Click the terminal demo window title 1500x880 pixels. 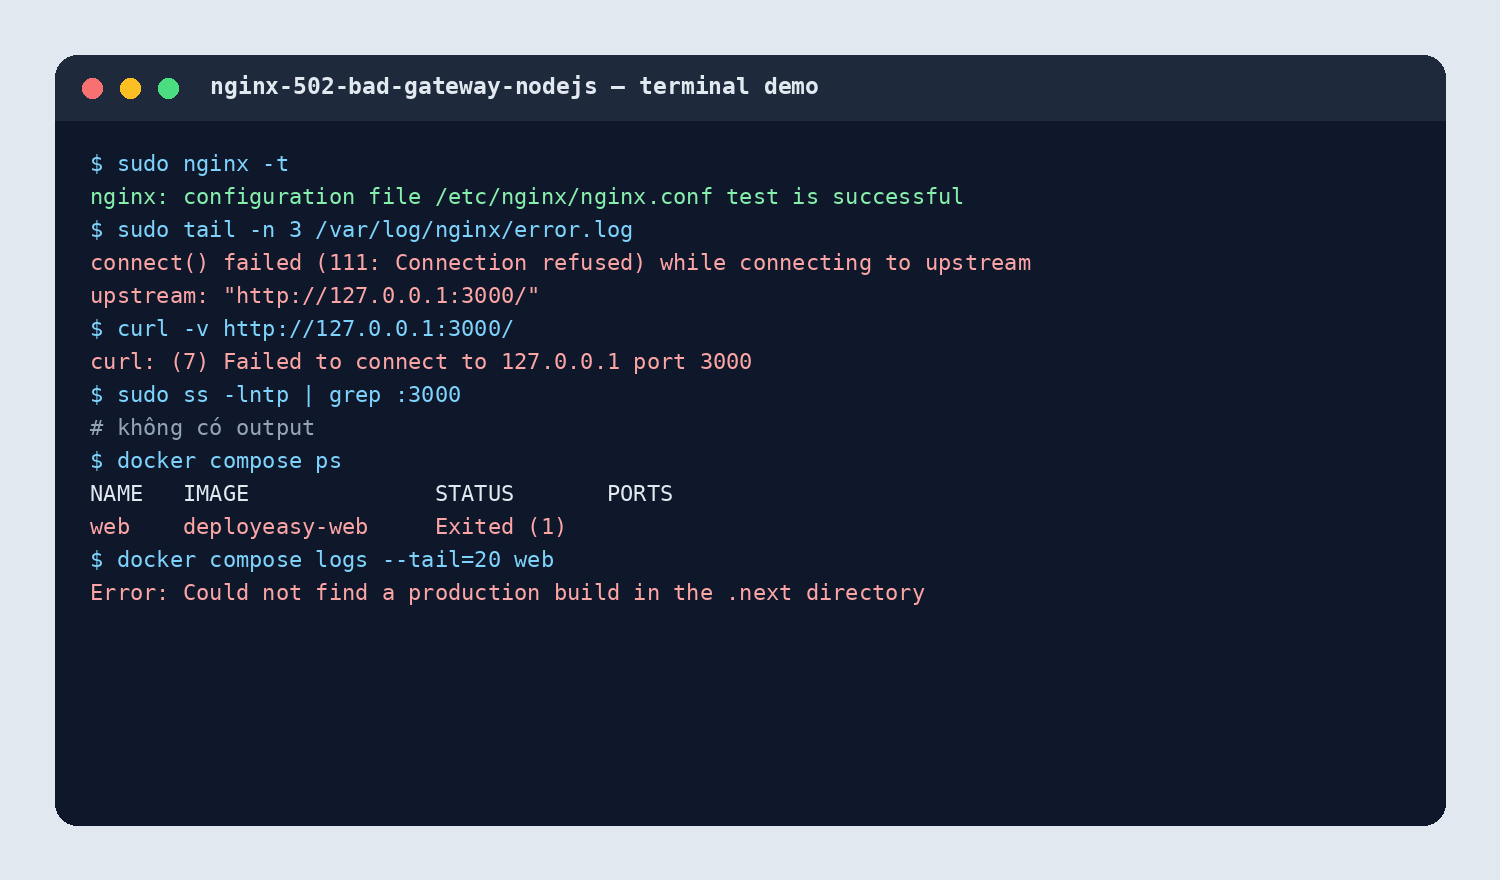pos(514,87)
